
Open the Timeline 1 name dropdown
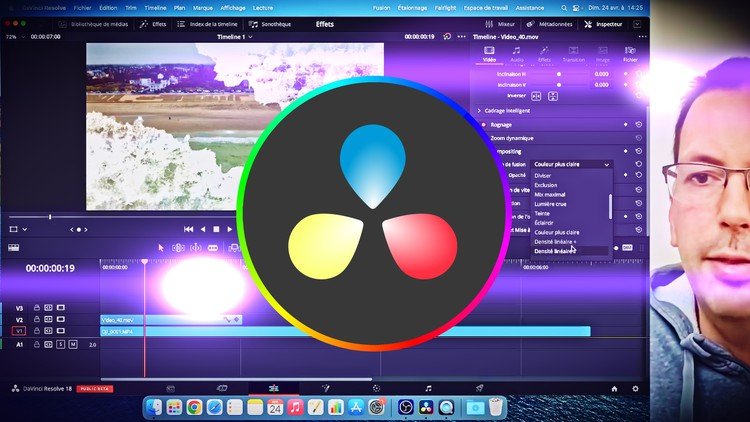click(251, 37)
